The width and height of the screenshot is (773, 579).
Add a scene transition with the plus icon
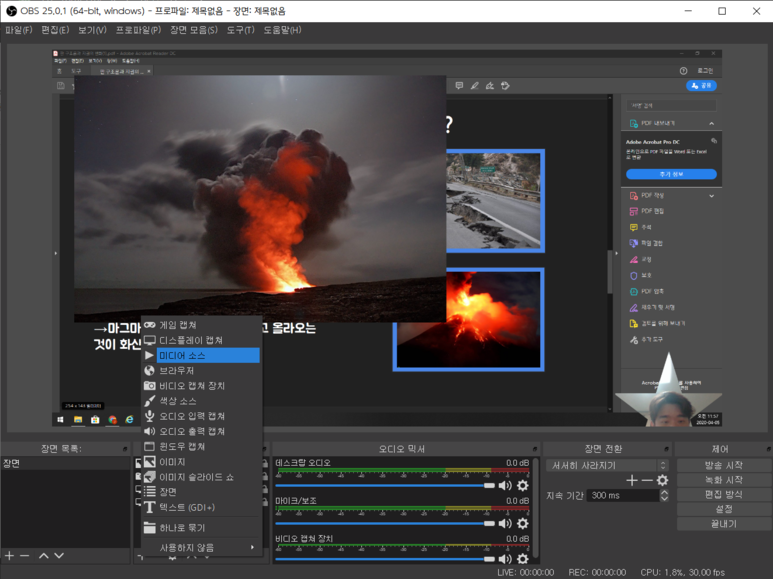click(632, 480)
